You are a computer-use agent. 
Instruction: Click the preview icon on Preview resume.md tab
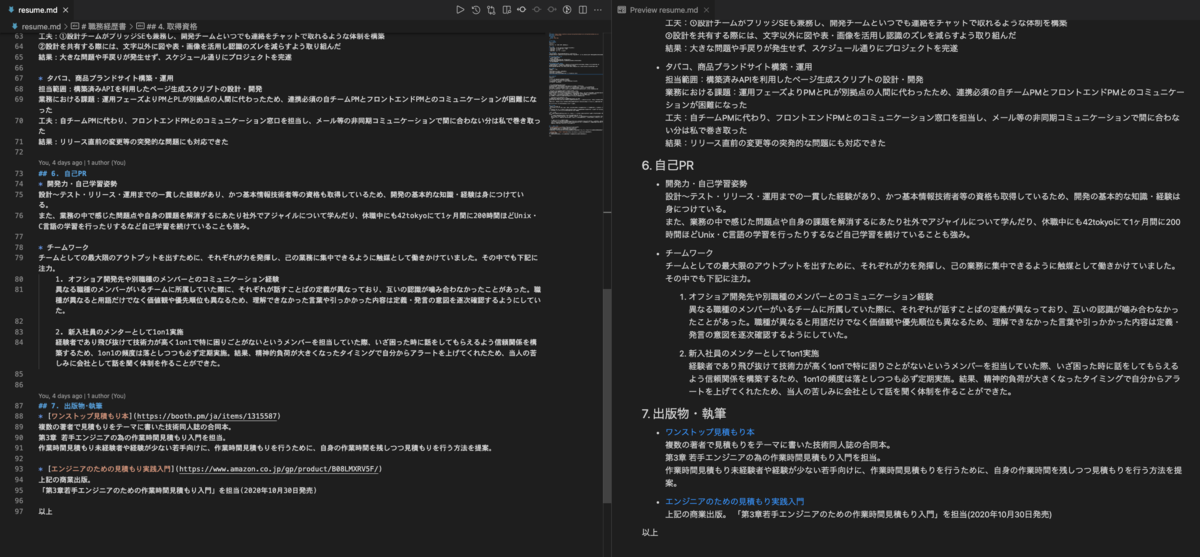coord(621,10)
